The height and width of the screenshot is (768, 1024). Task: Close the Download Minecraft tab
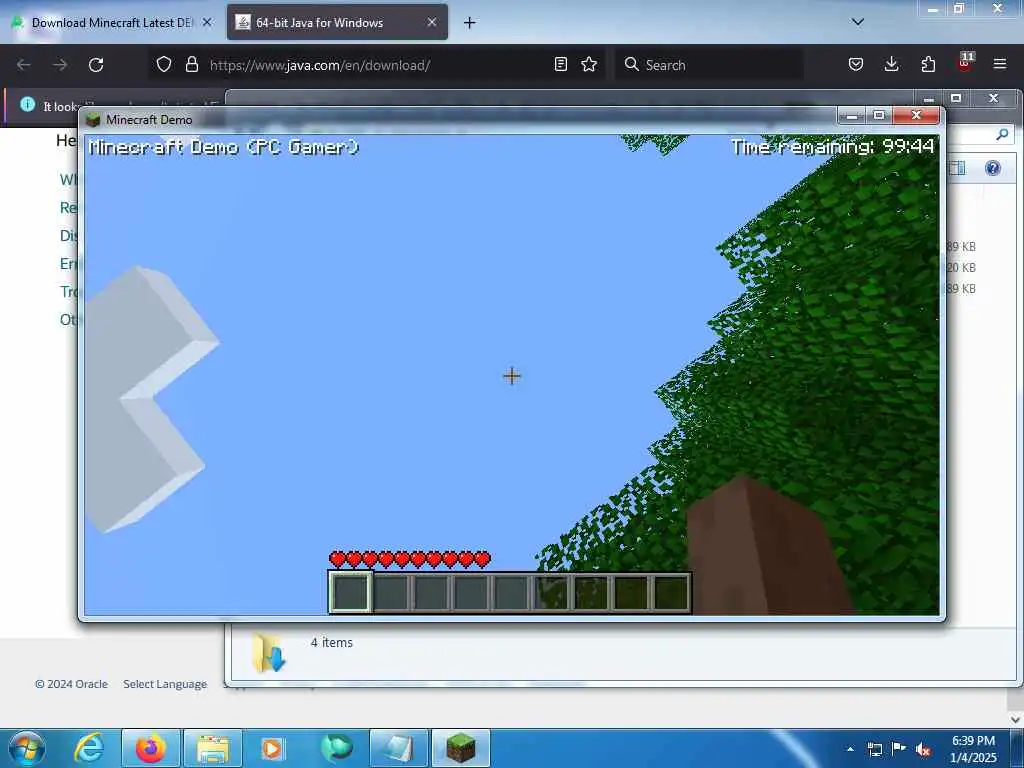[207, 22]
